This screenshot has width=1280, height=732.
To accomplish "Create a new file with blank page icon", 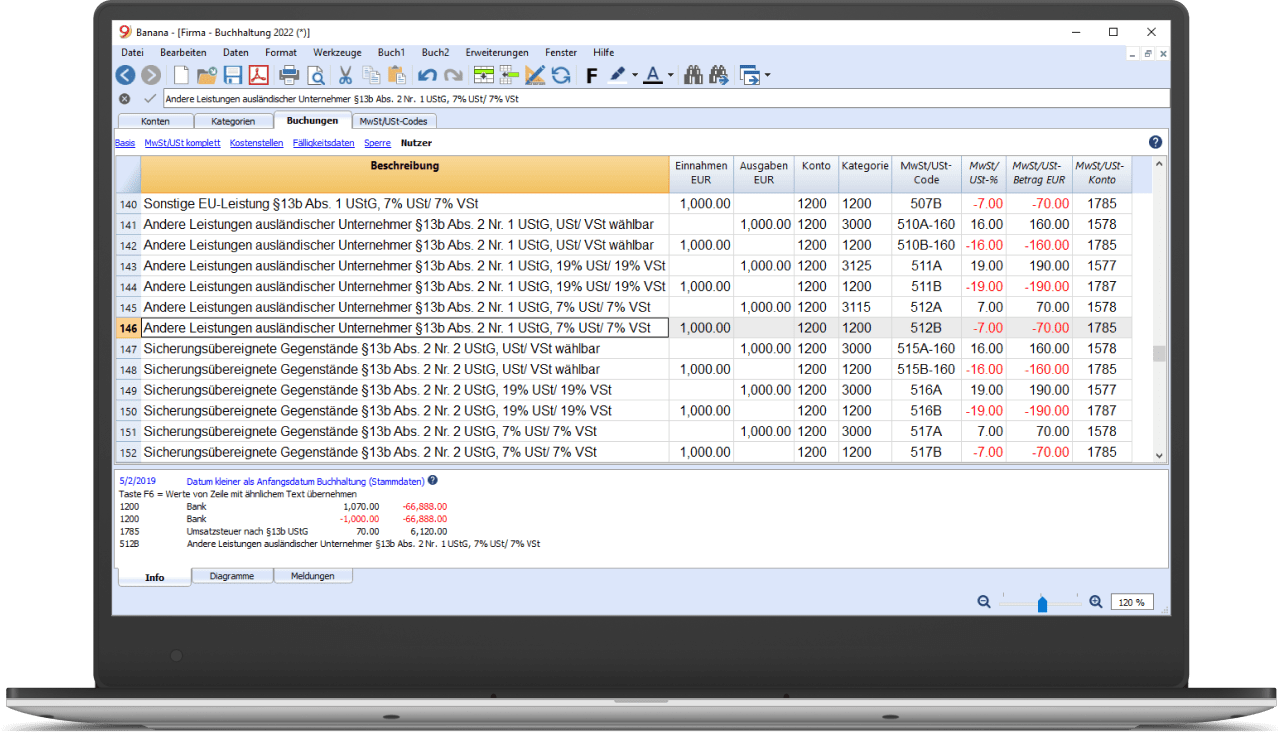I will point(181,75).
